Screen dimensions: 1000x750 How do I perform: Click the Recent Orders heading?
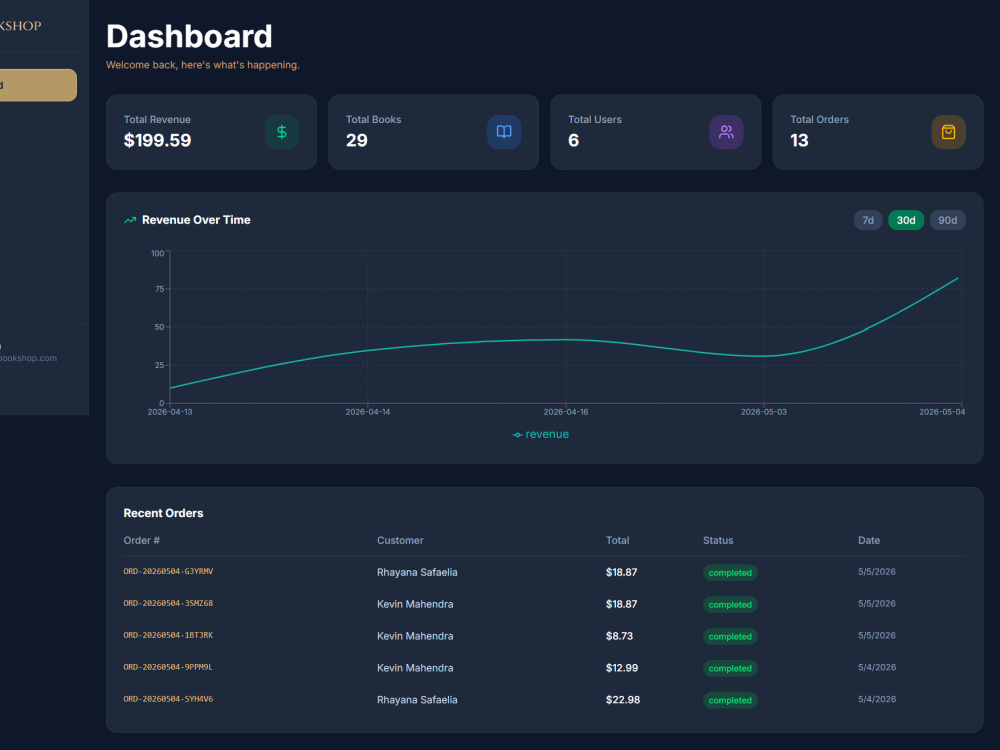163,513
